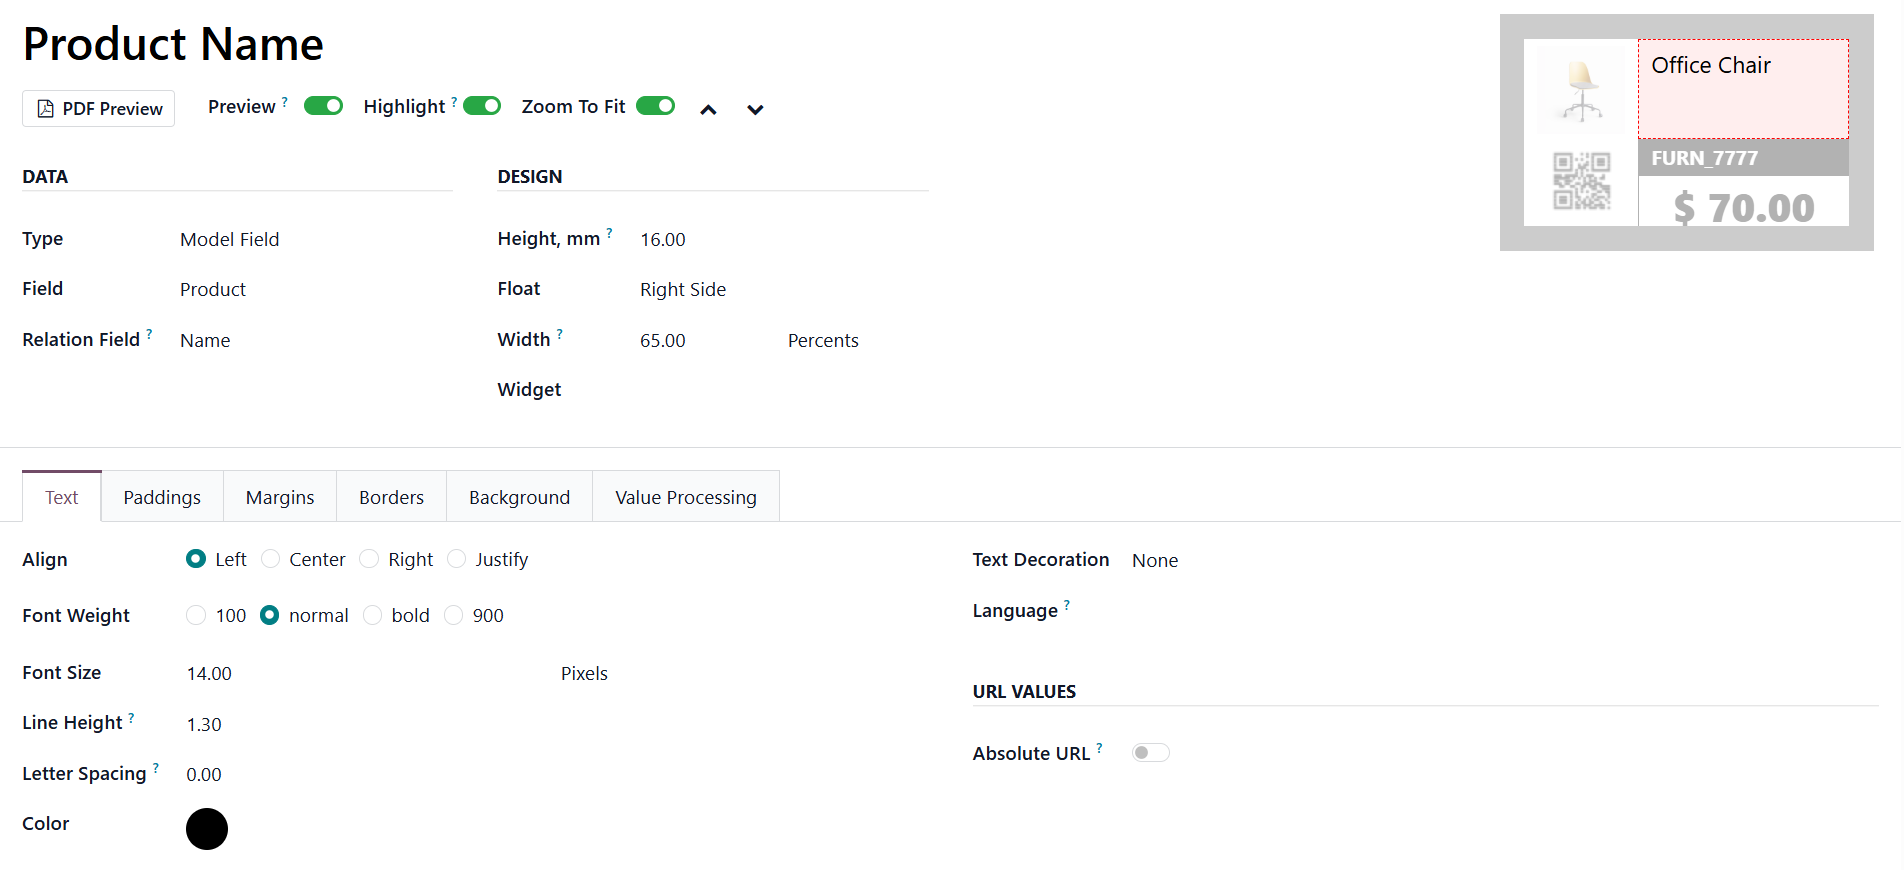1904x870 pixels.
Task: Click the Line Height help question mark
Action: 131,717
